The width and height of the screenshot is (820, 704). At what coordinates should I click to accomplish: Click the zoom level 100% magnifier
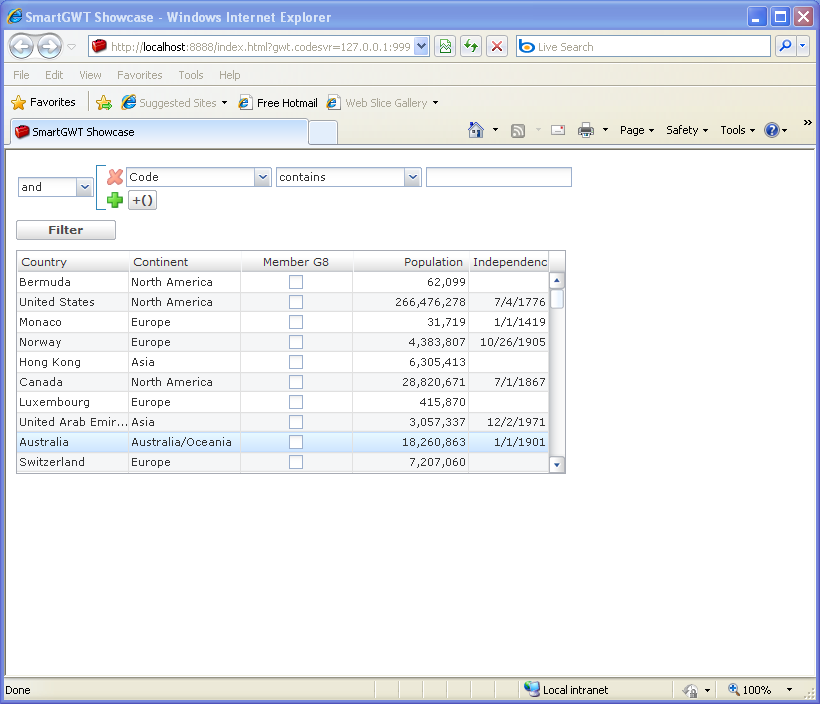pos(734,689)
